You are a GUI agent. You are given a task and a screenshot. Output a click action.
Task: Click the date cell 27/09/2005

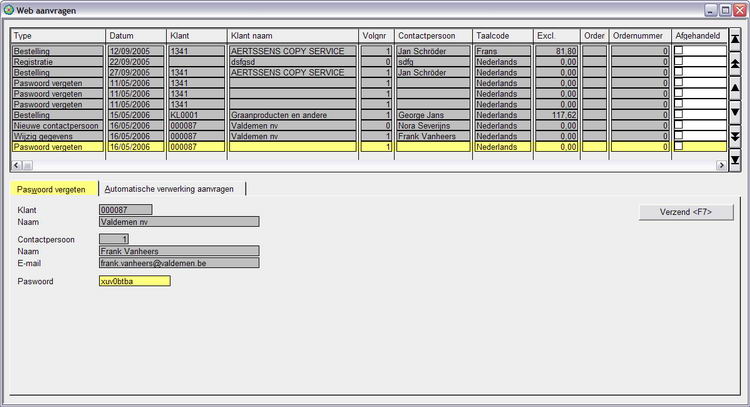click(136, 72)
